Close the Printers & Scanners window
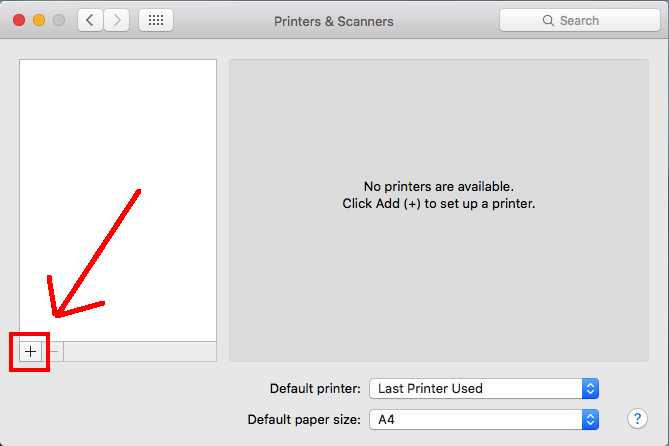The image size is (669, 446). tap(20, 20)
